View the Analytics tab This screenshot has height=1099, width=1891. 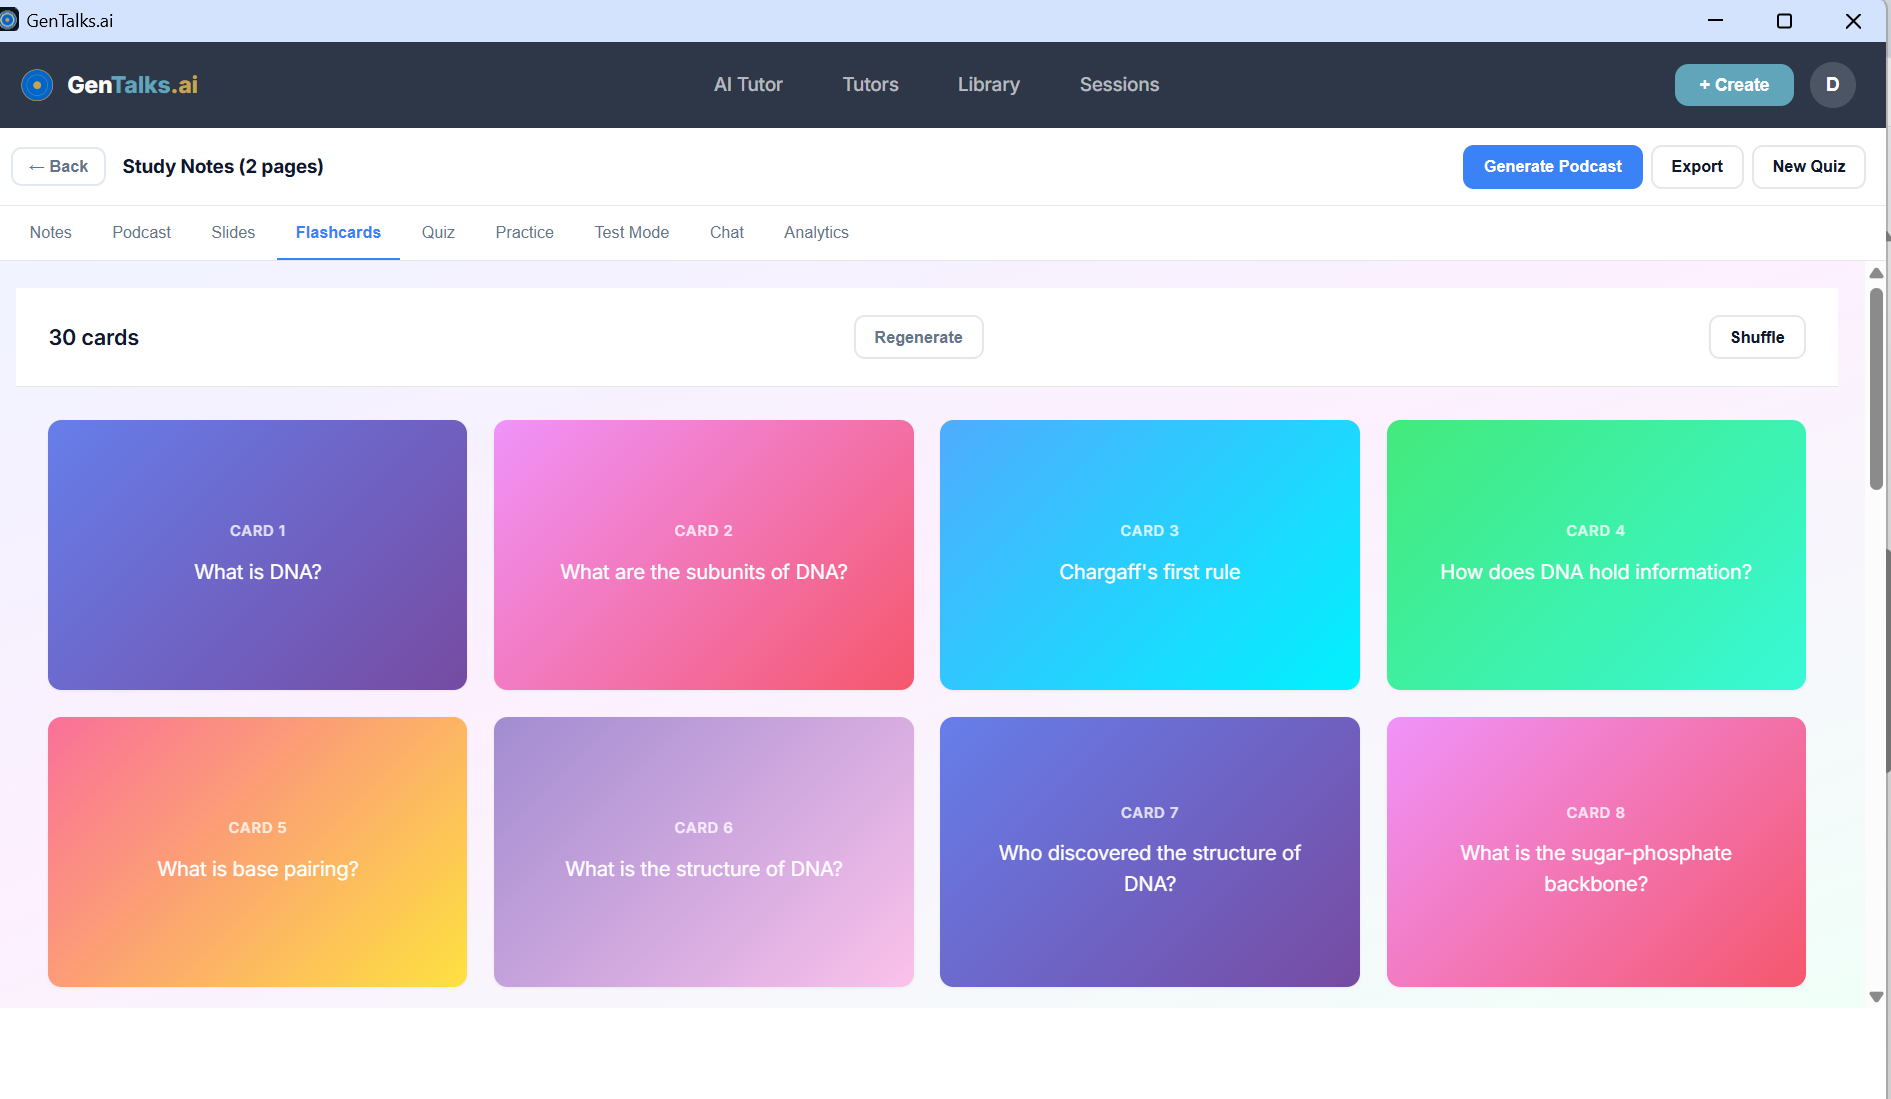816,233
